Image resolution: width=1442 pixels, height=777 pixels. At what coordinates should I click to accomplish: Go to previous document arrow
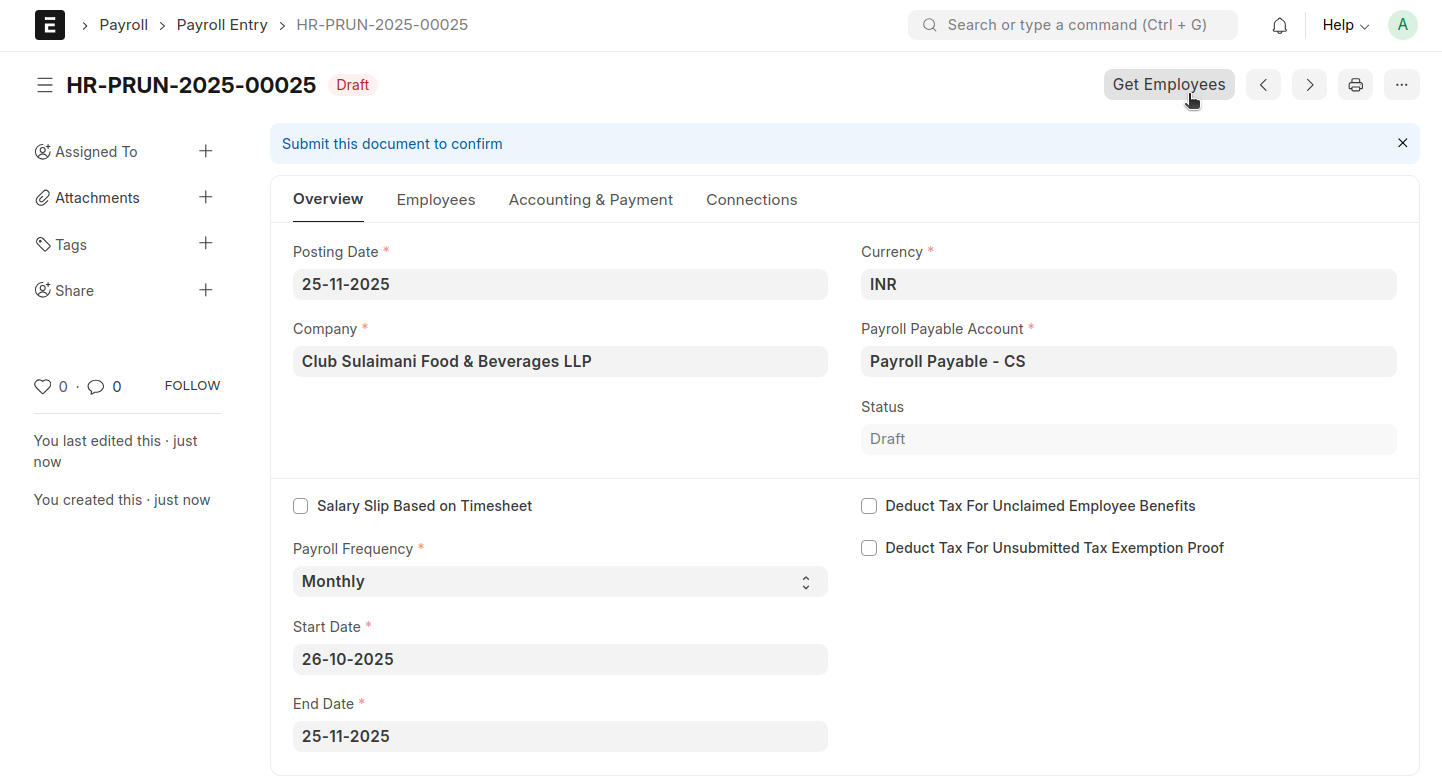(1263, 85)
